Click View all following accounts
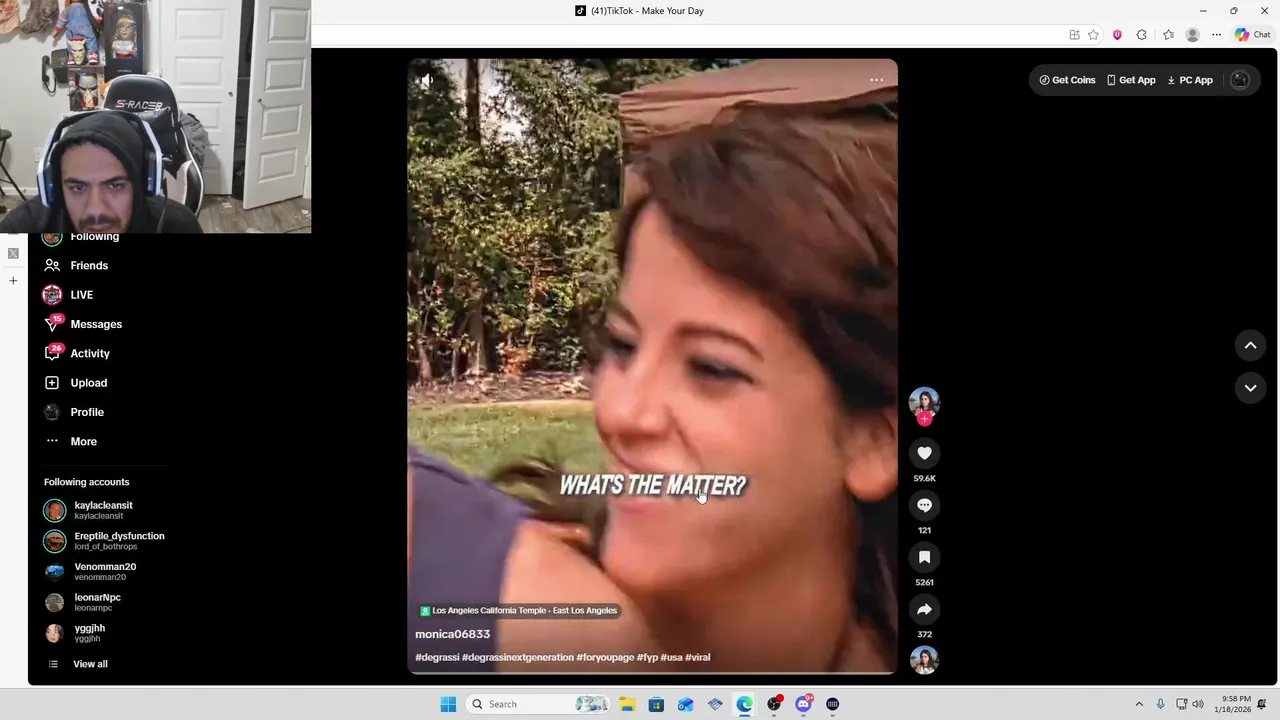 [x=78, y=664]
